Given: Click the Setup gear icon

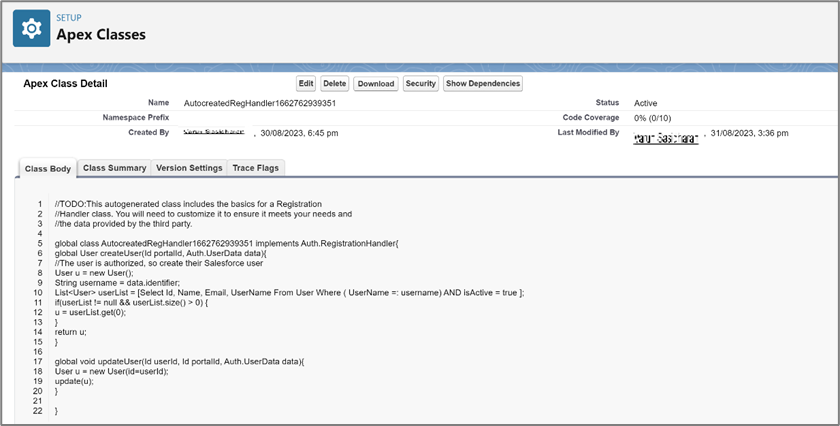Looking at the screenshot, I should point(31,29).
